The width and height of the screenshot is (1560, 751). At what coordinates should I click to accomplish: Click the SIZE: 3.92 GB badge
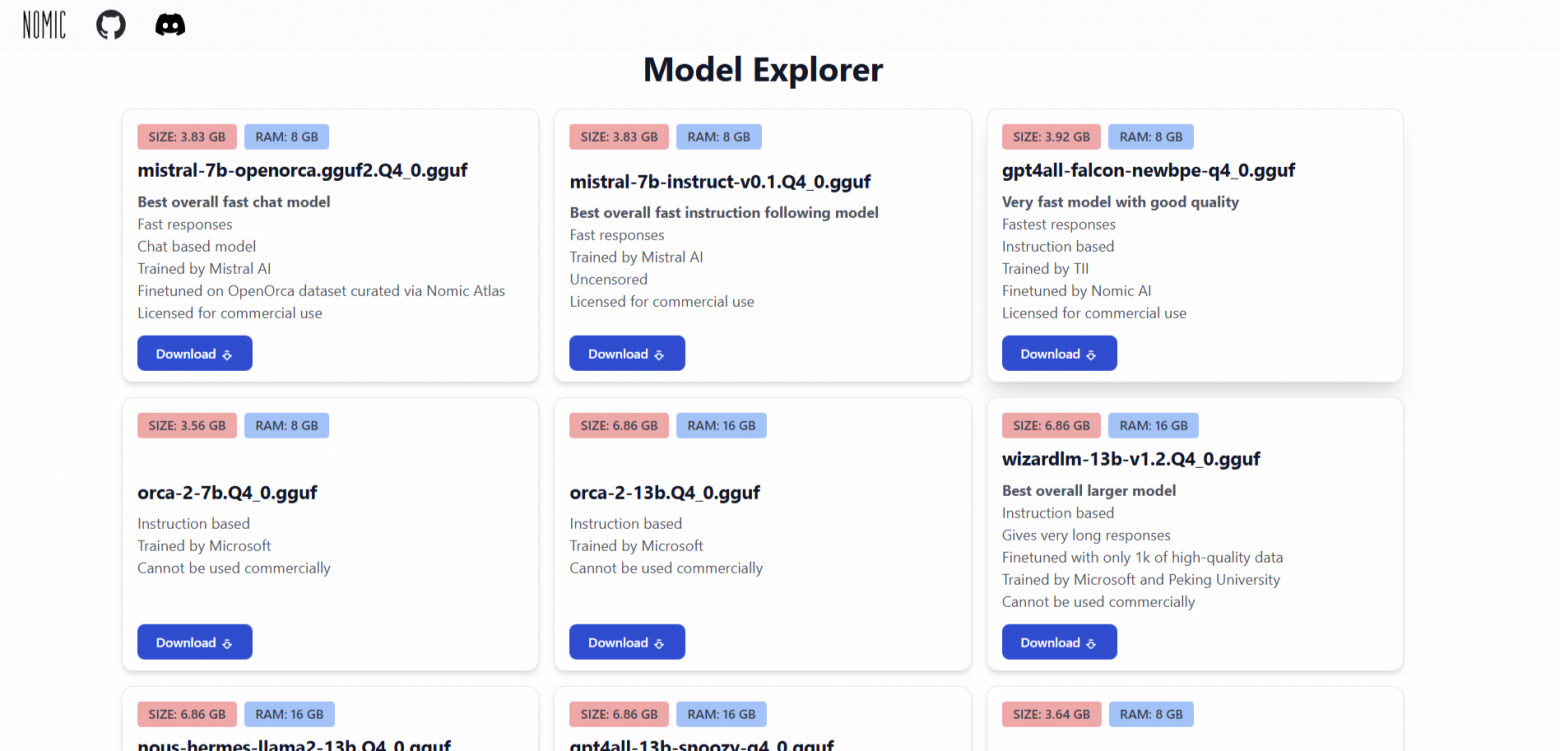pyautogui.click(x=1051, y=137)
